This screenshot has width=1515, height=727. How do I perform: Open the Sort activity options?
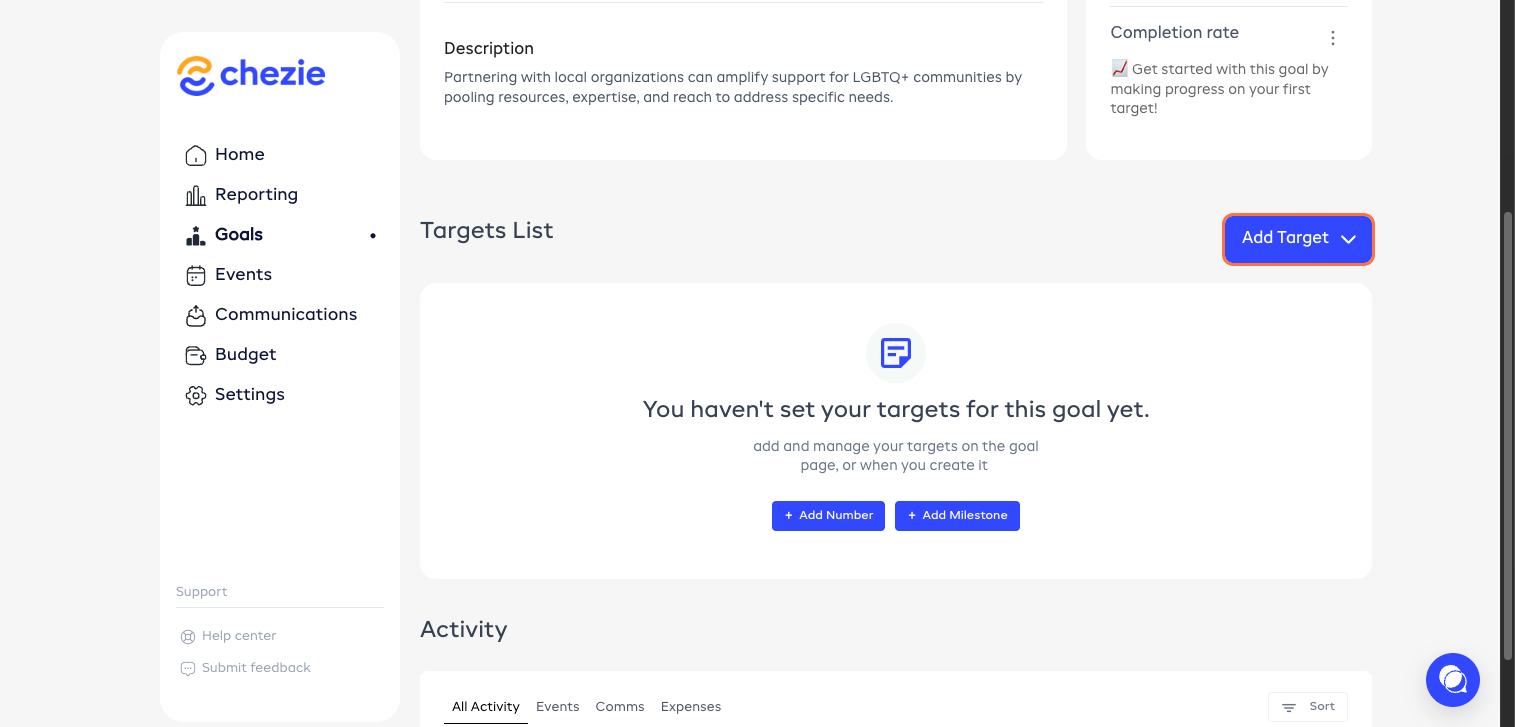pyautogui.click(x=1308, y=707)
